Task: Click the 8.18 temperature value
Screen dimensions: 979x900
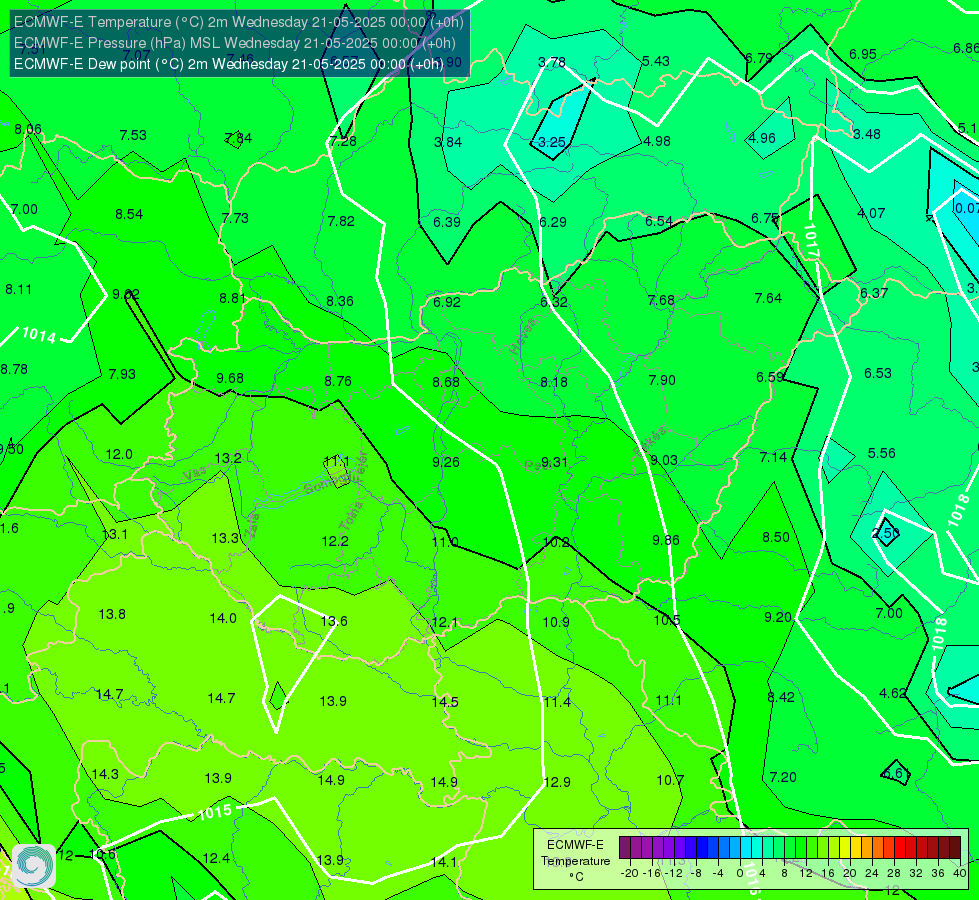Action: (x=554, y=382)
